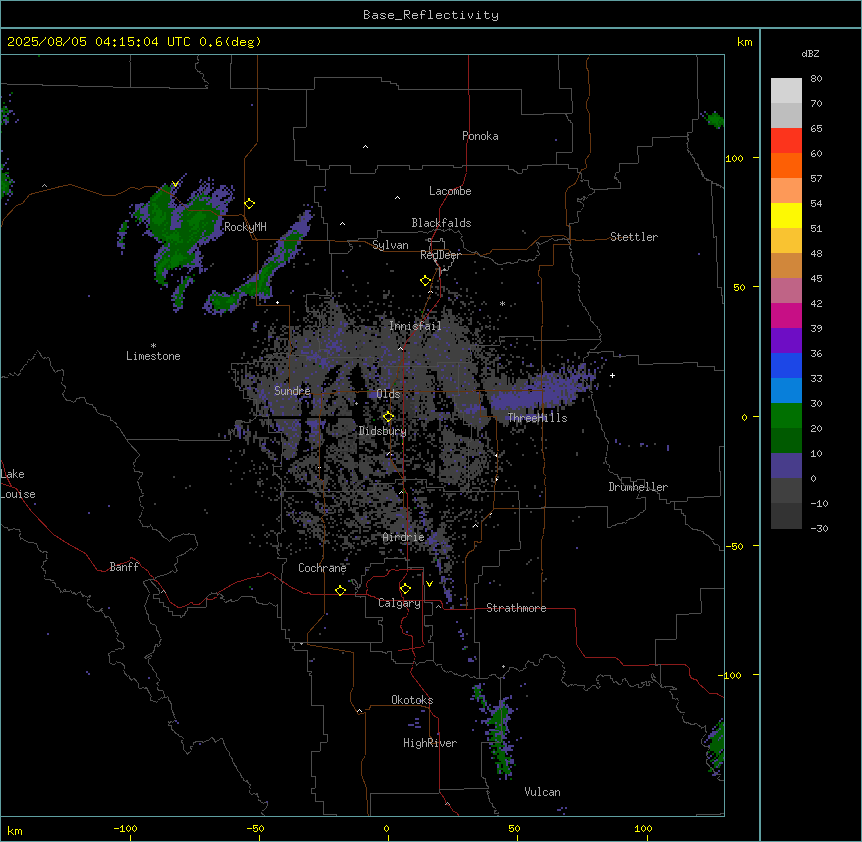Pick the salmon 54-57 dBZ legend swatch
The image size is (862, 842).
click(x=786, y=191)
